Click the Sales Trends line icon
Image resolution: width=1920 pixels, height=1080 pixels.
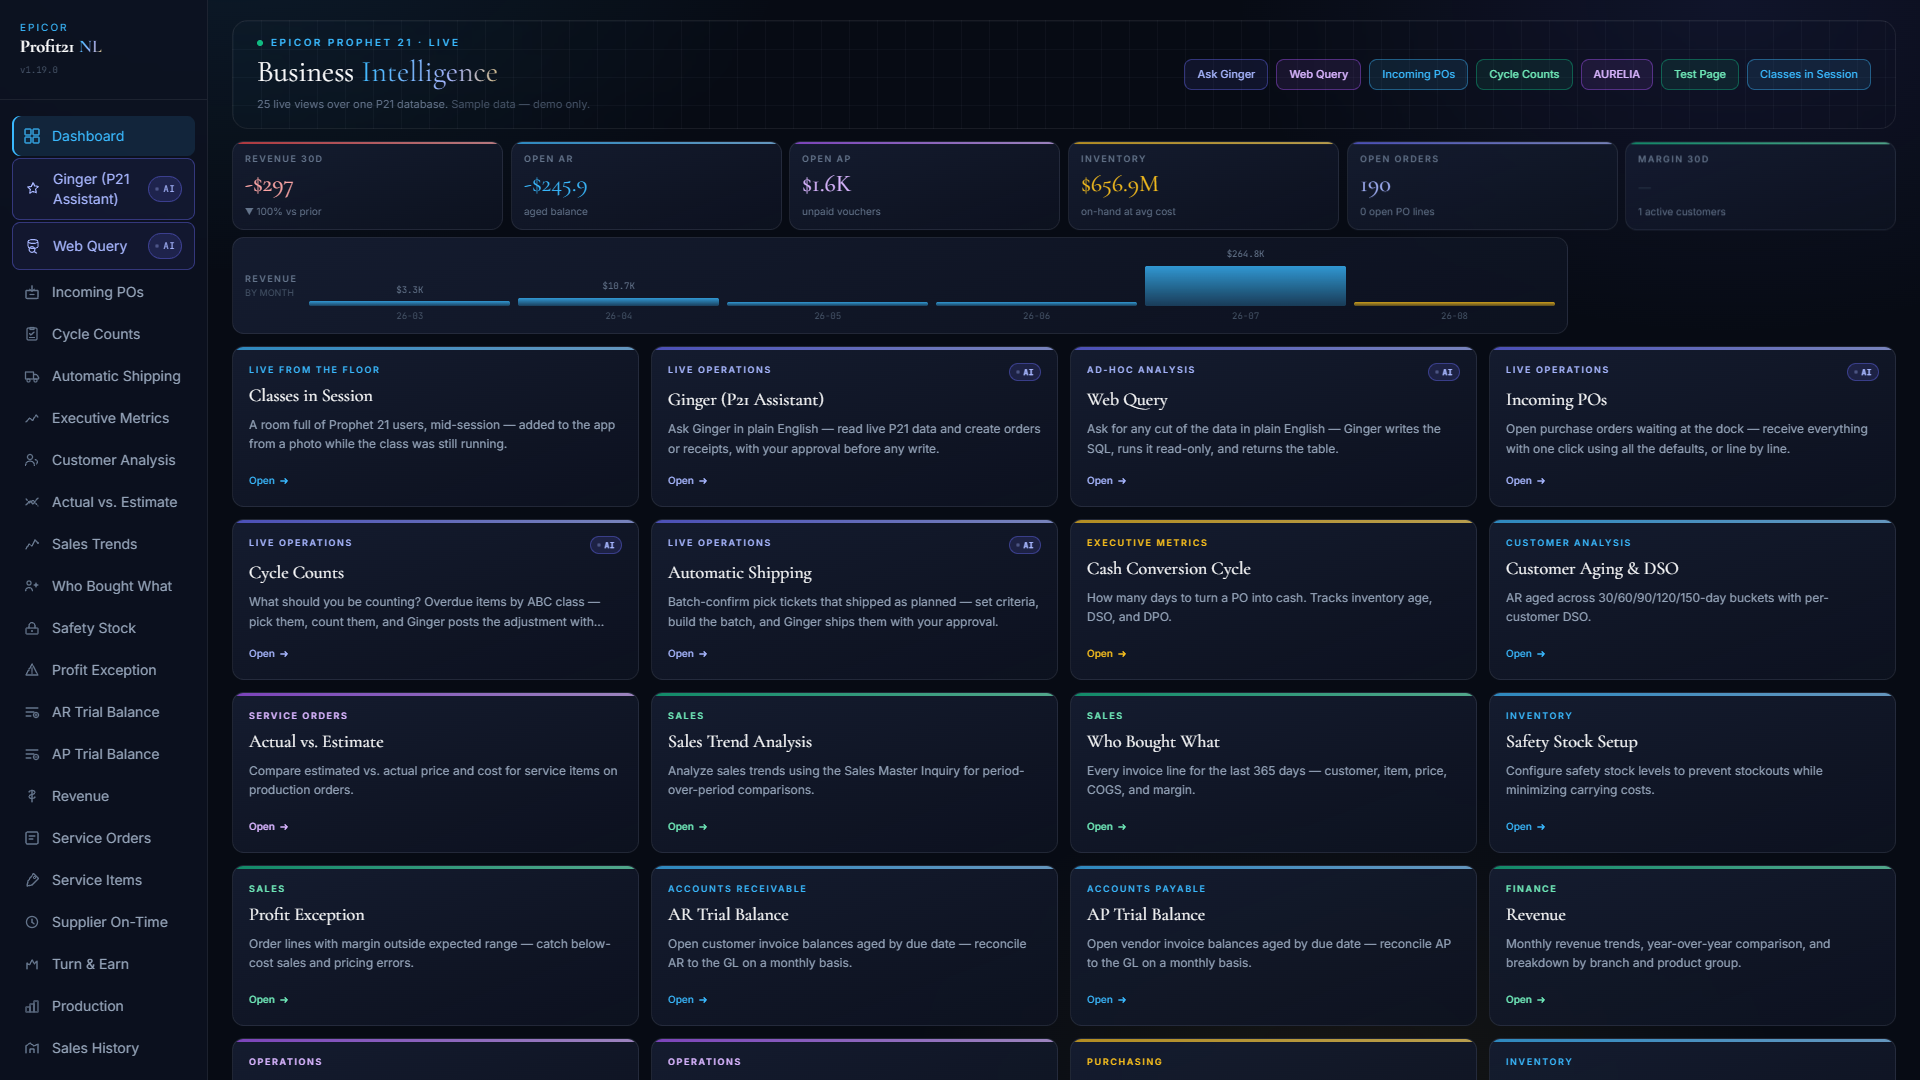[x=32, y=544]
